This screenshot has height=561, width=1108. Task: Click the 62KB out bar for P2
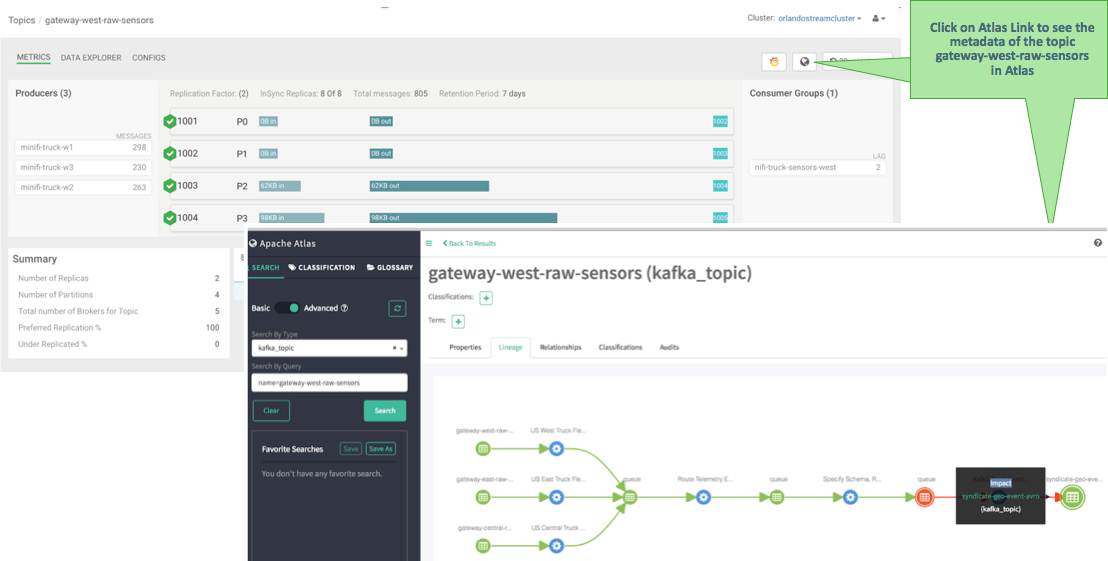[429, 186]
